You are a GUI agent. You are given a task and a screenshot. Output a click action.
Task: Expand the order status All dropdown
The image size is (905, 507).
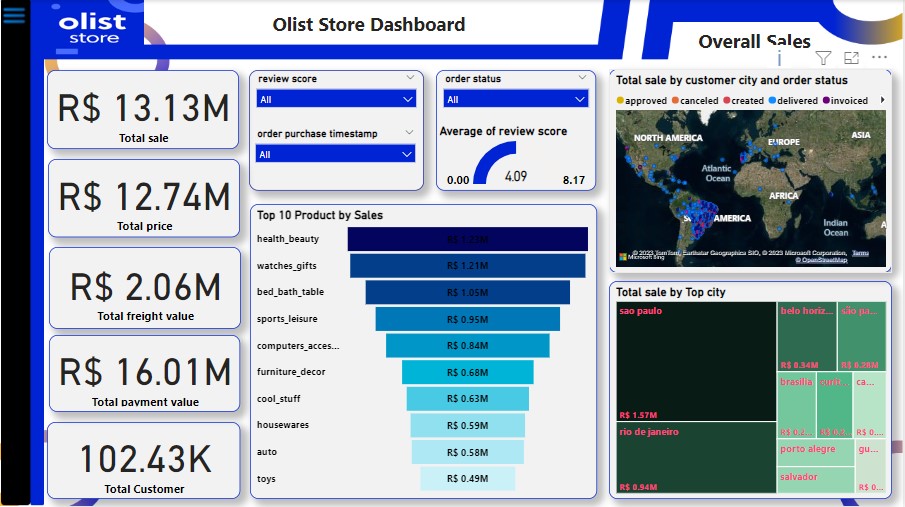515,100
